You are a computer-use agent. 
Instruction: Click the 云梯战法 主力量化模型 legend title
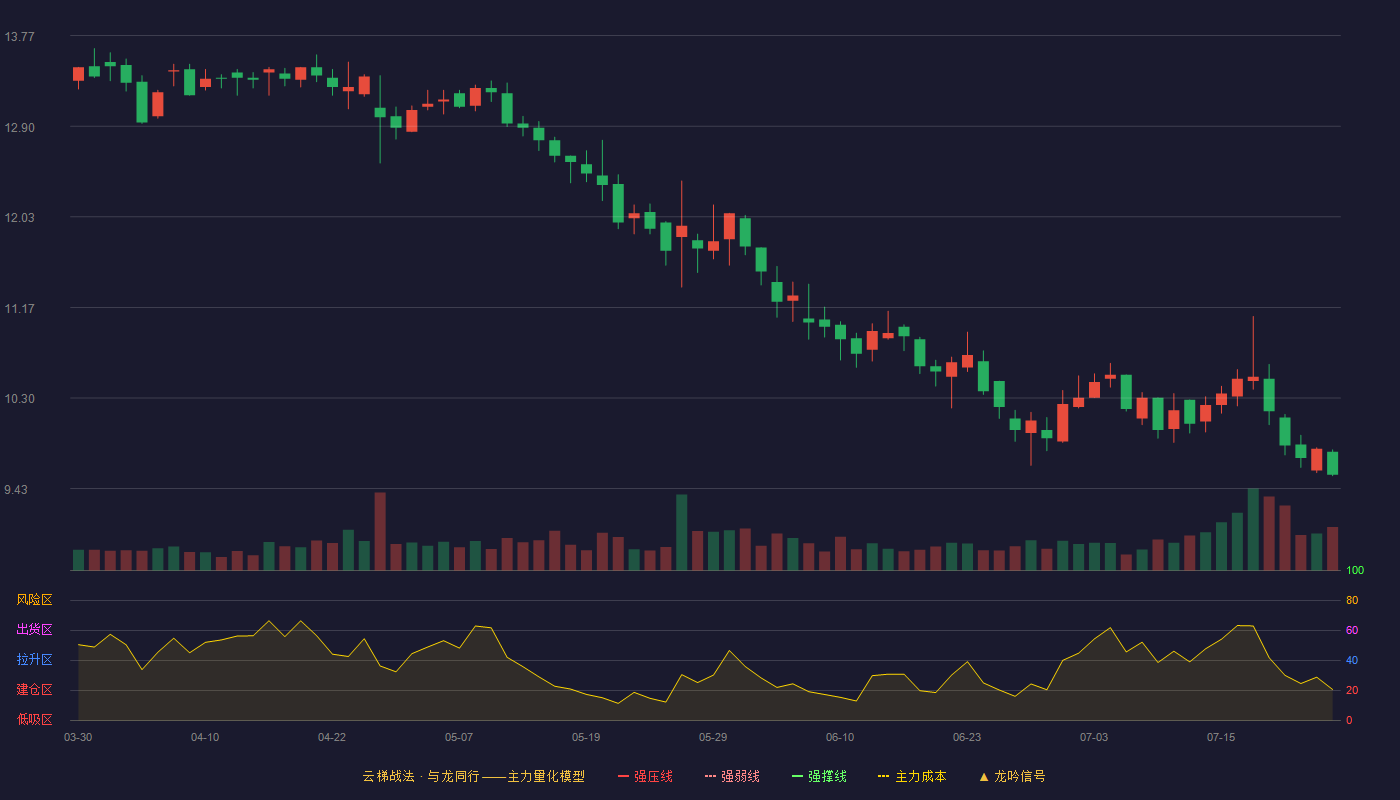pos(473,776)
